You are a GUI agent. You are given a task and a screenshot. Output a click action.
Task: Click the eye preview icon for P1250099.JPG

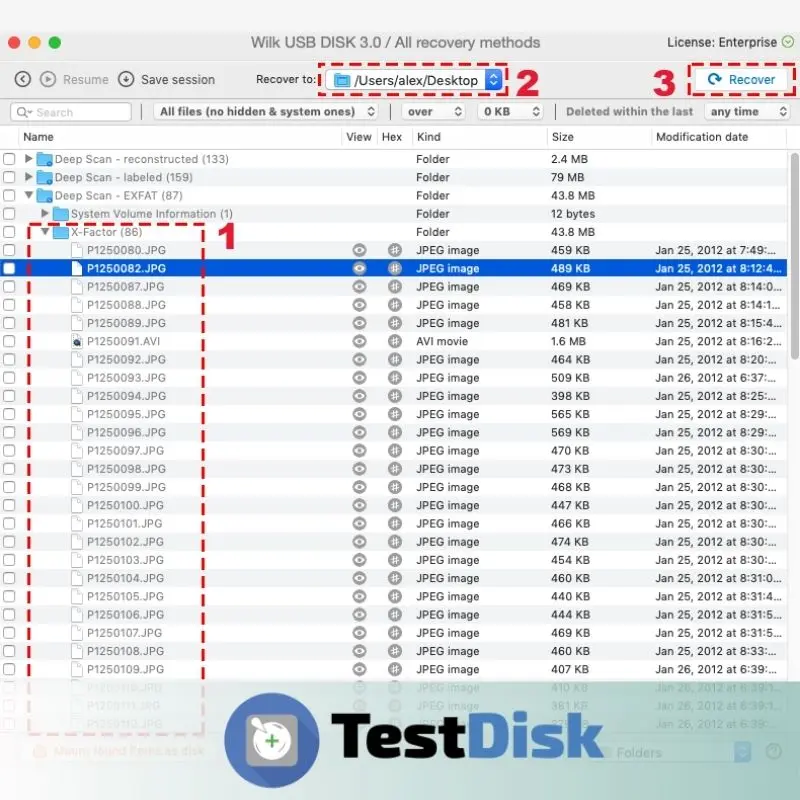[359, 487]
